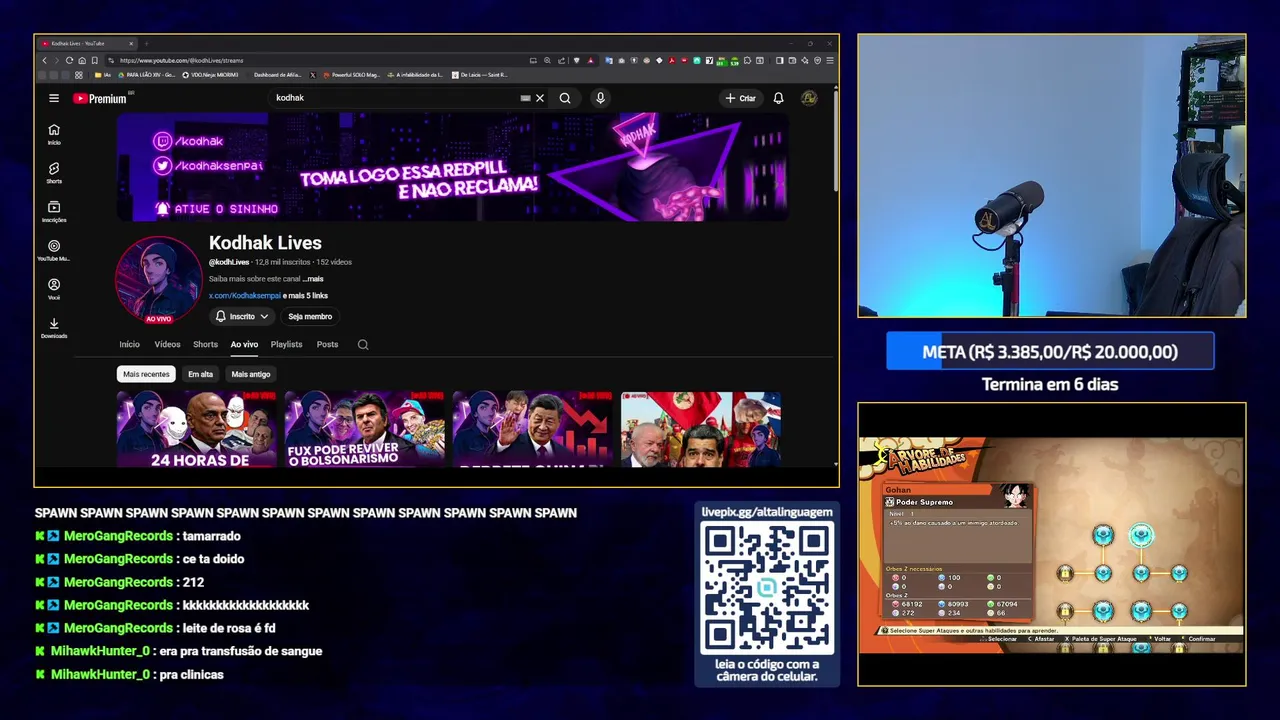
Task: Focus the YouTube search field
Action: 395,98
